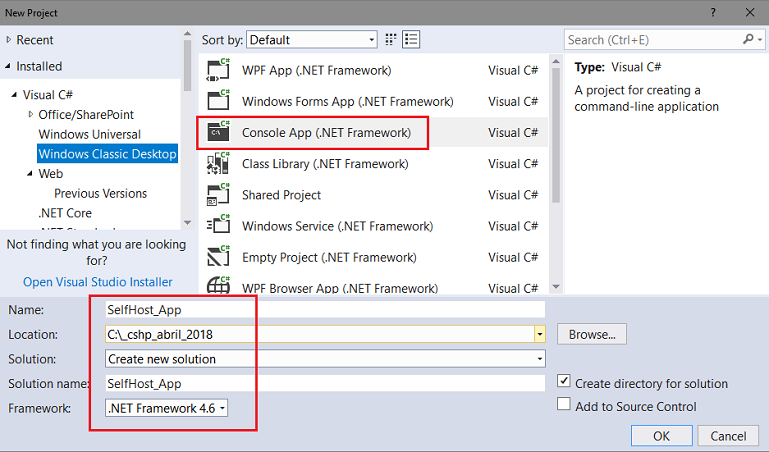Select the WPF Browser App template icon
The image size is (769, 452).
[218, 285]
